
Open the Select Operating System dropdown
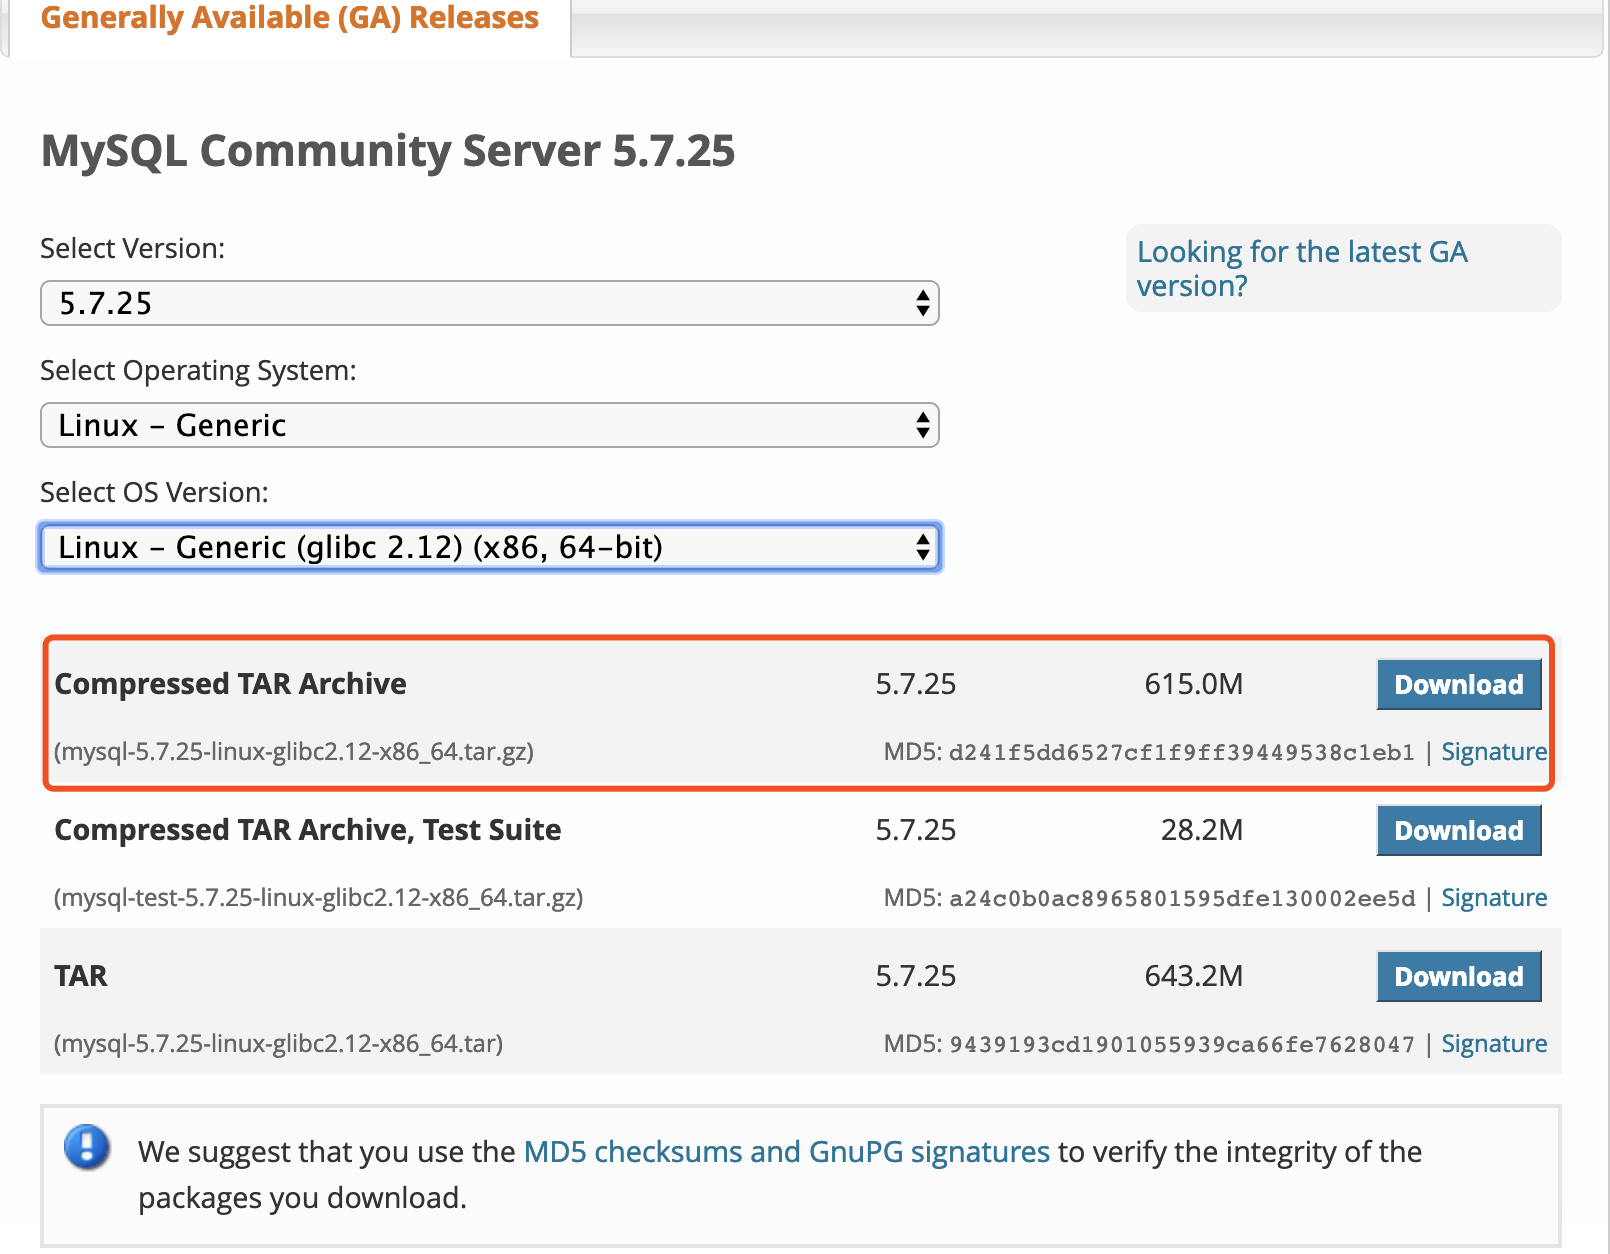[490, 425]
